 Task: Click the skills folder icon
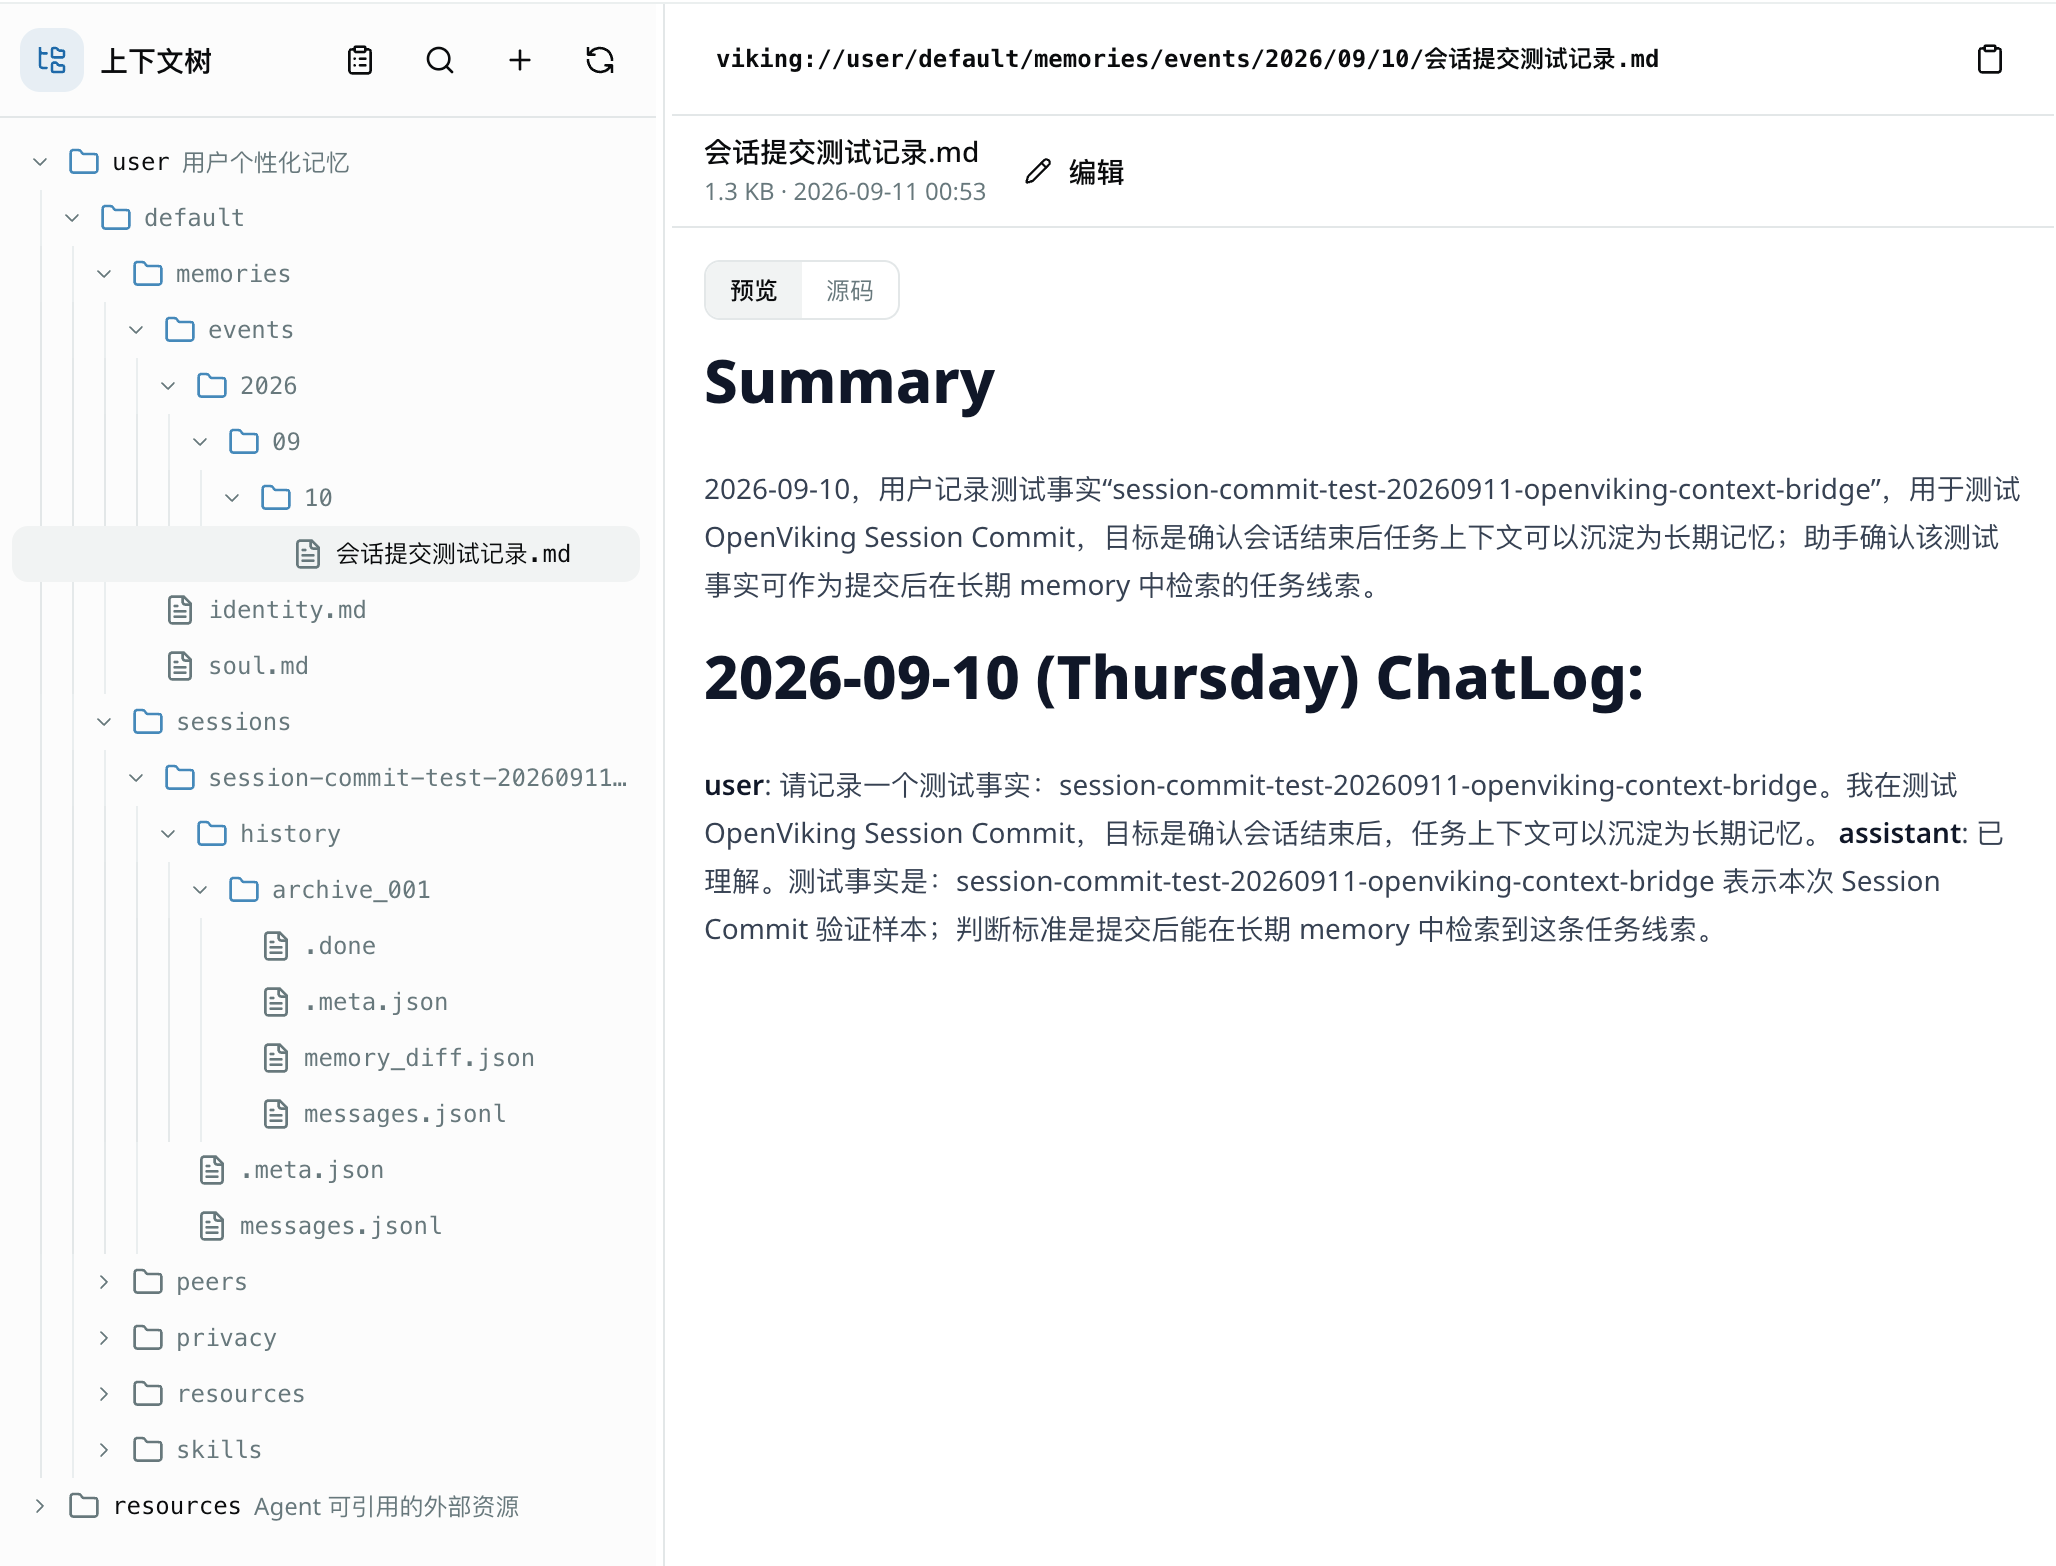click(148, 1449)
